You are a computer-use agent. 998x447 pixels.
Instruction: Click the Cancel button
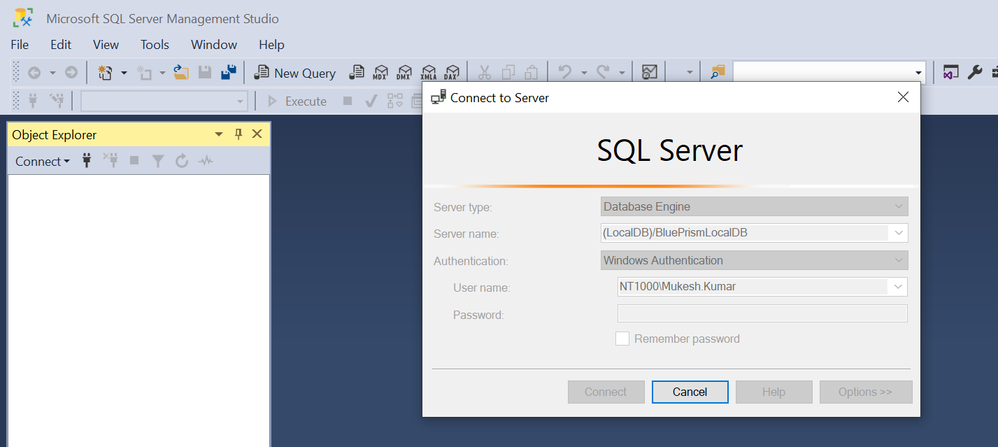click(x=689, y=392)
